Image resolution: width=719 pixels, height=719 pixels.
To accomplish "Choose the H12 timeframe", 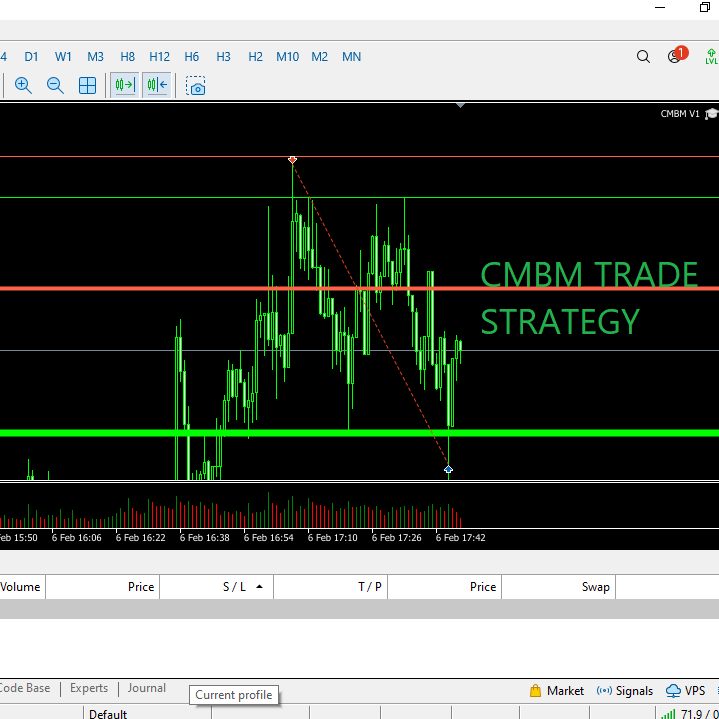I will coord(160,57).
